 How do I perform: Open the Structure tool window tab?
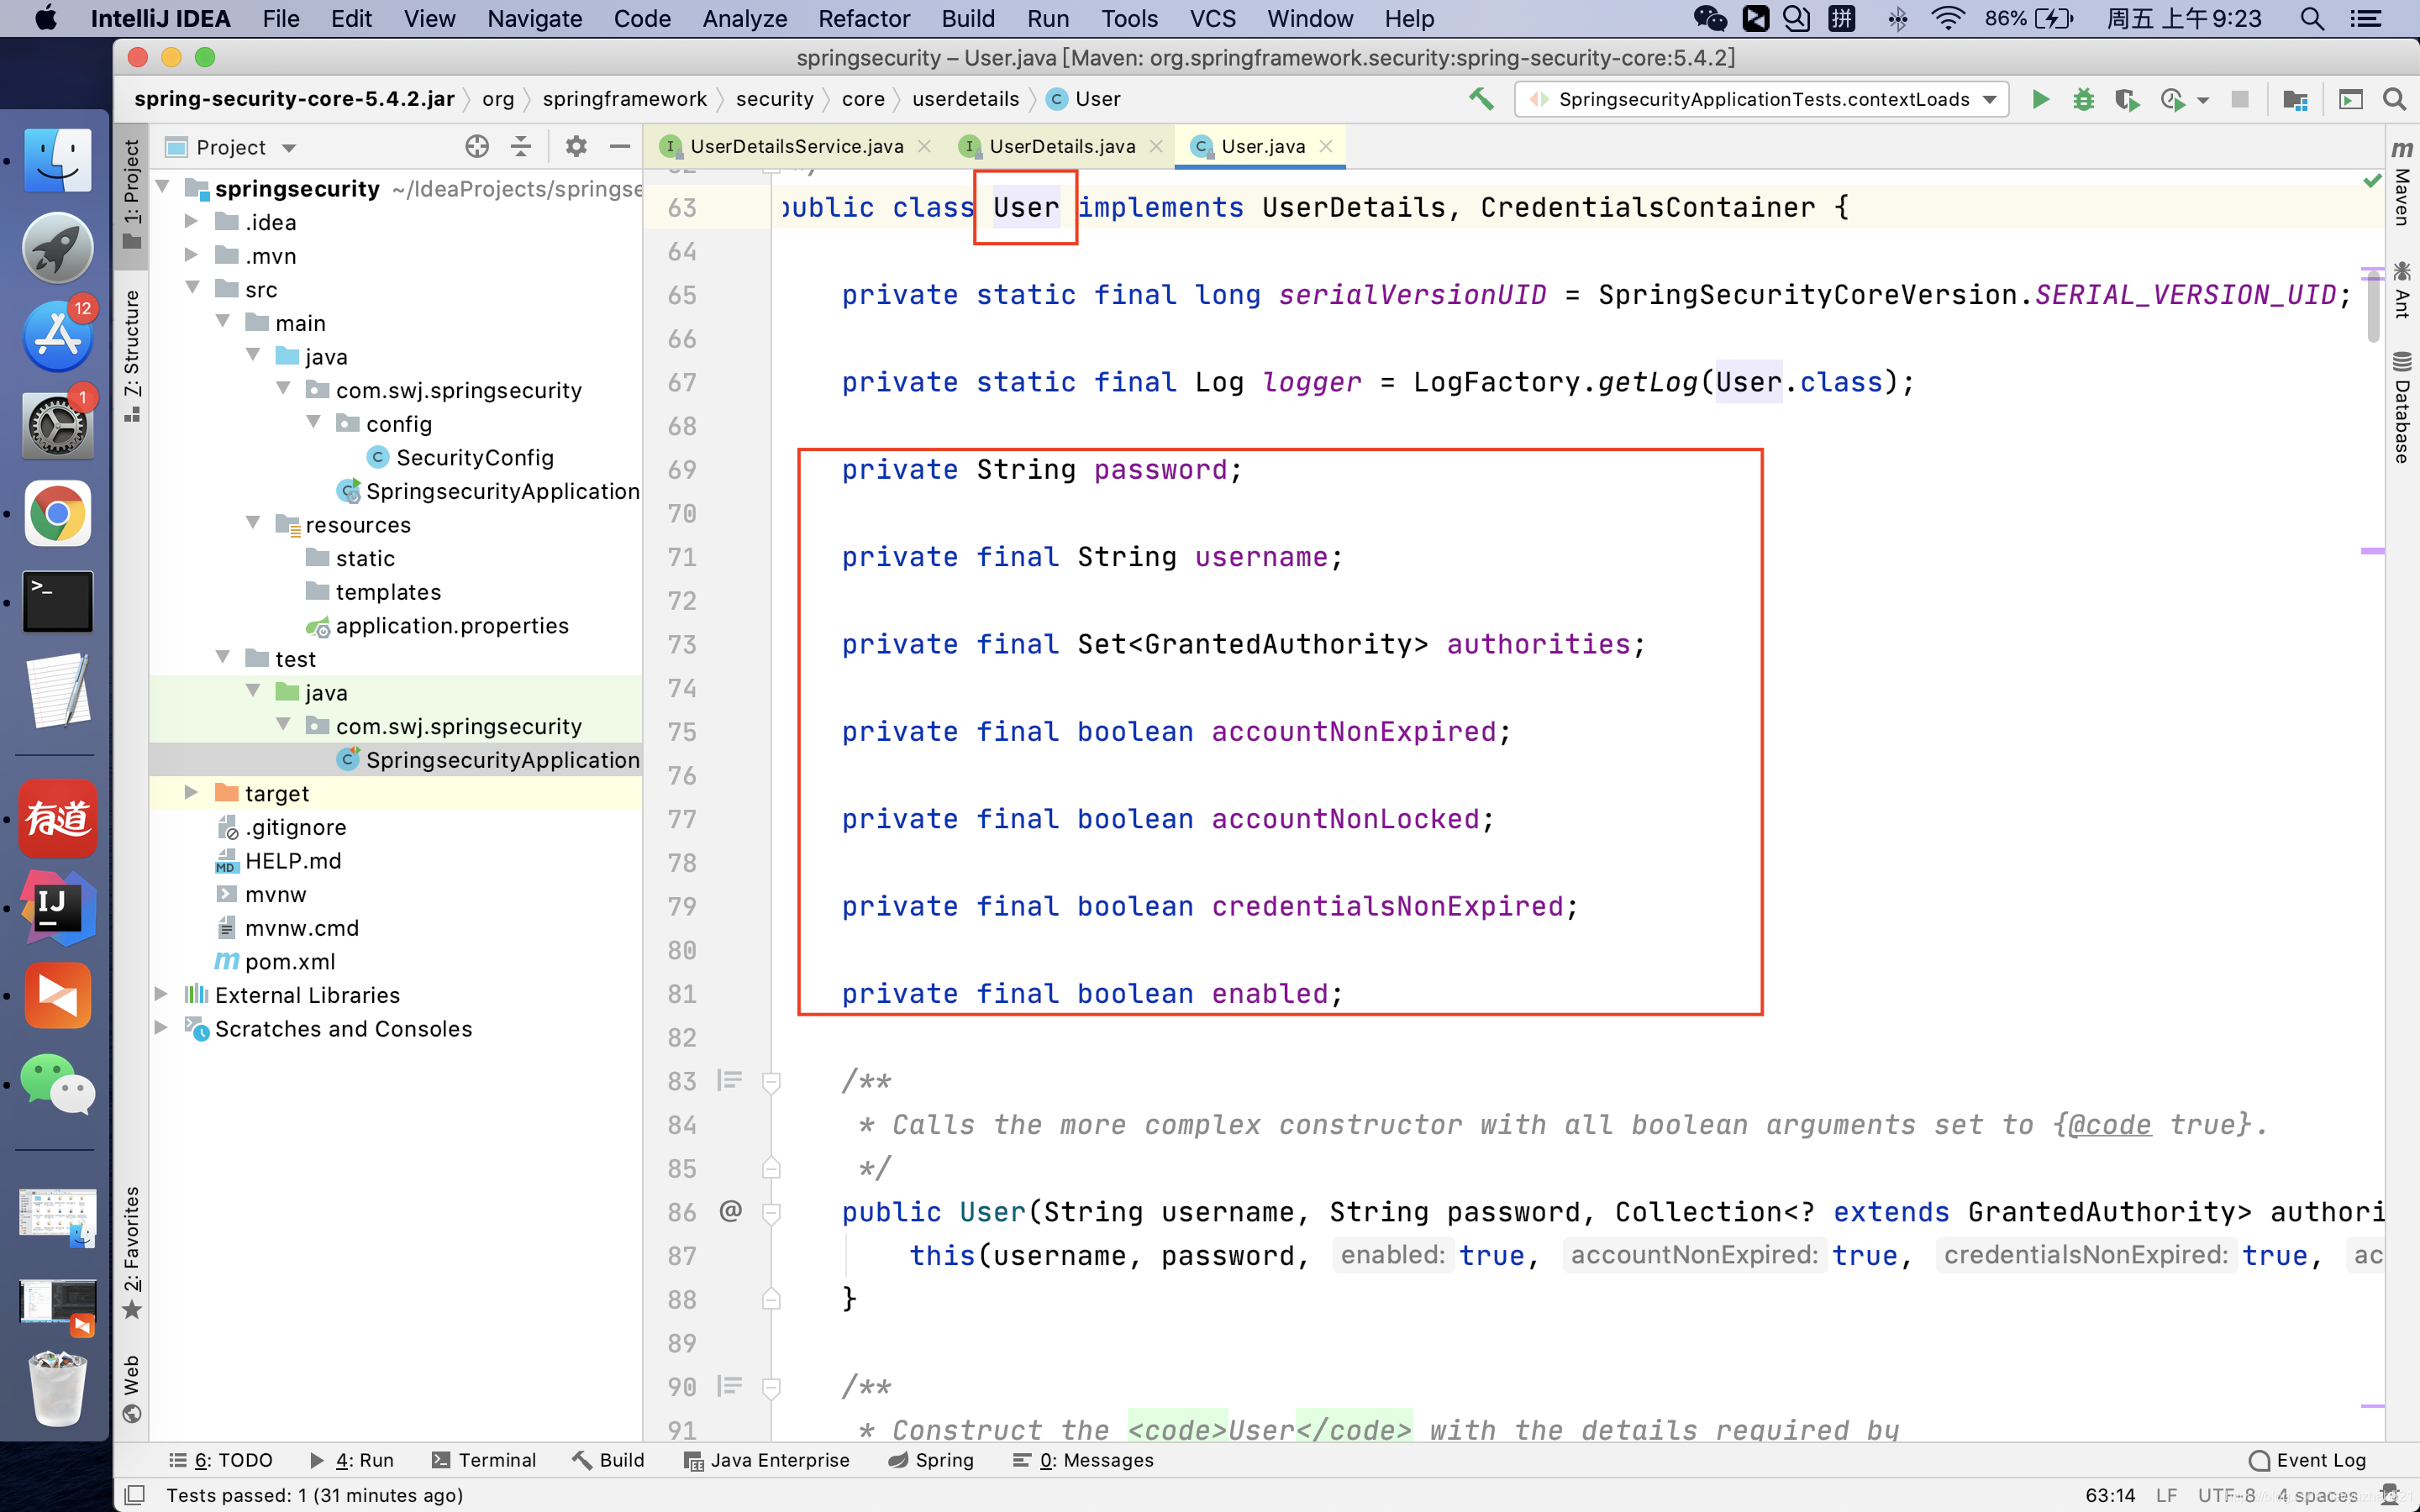tap(131, 355)
